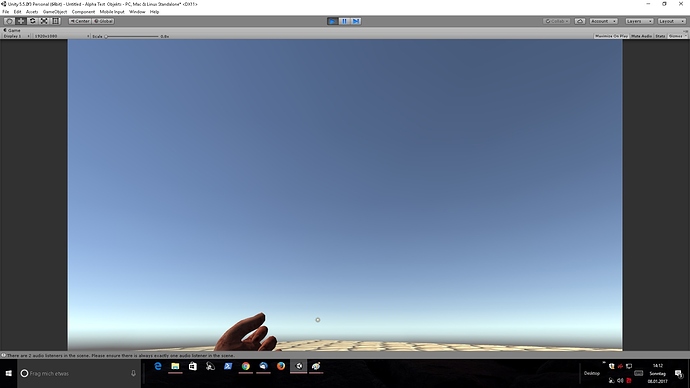
Task: Open the Layout dropdown
Action: point(672,21)
